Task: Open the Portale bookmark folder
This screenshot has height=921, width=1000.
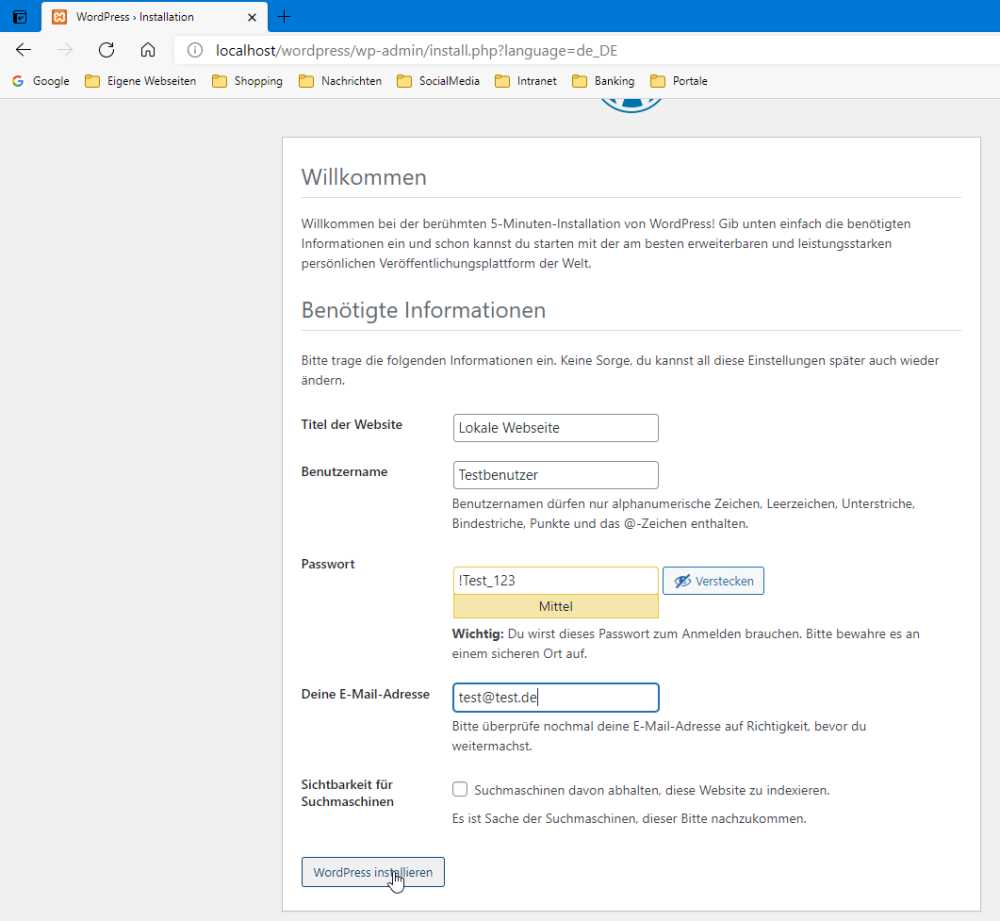Action: pos(679,81)
